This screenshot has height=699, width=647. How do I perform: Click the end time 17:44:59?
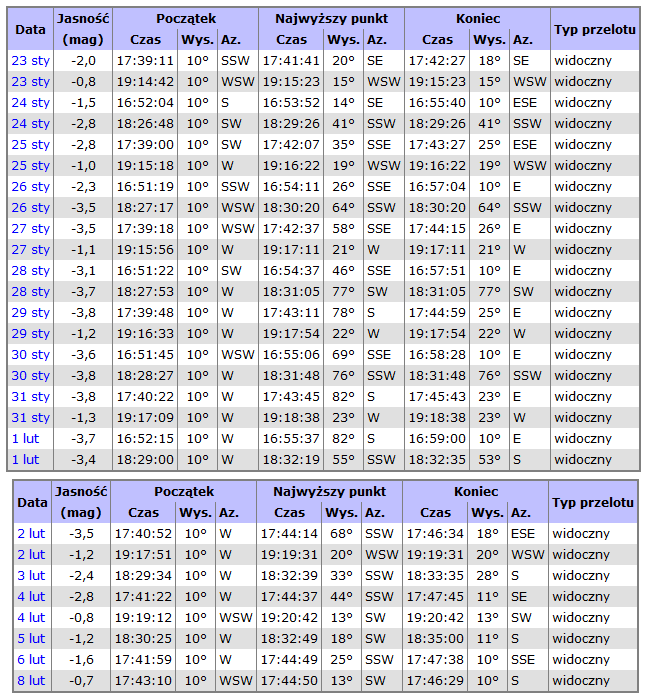pos(437,312)
